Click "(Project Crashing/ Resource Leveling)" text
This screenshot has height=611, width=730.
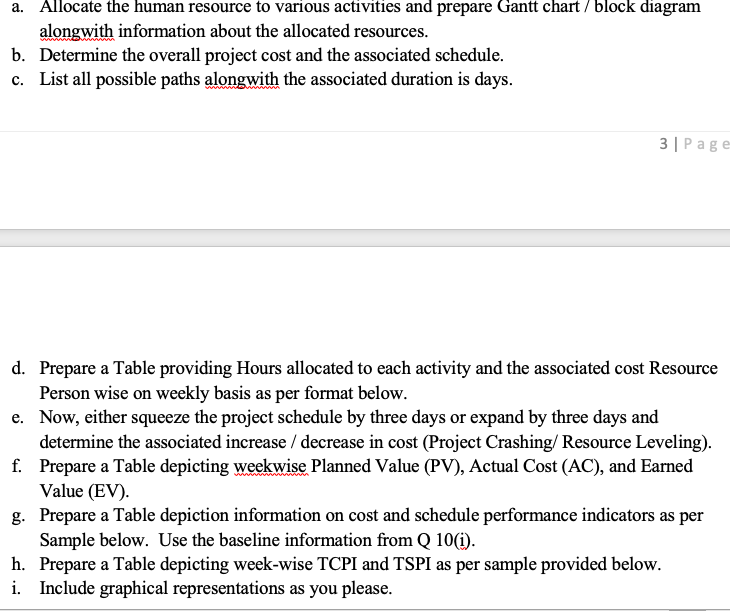click(567, 442)
